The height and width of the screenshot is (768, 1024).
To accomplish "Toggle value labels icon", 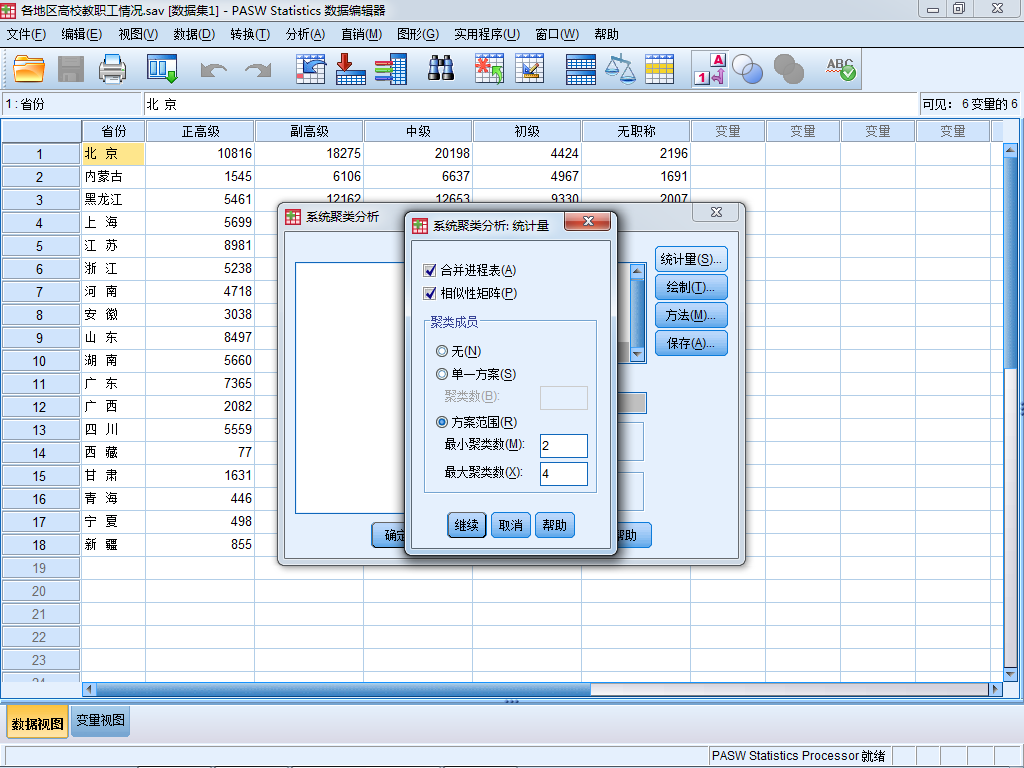I will coord(710,69).
